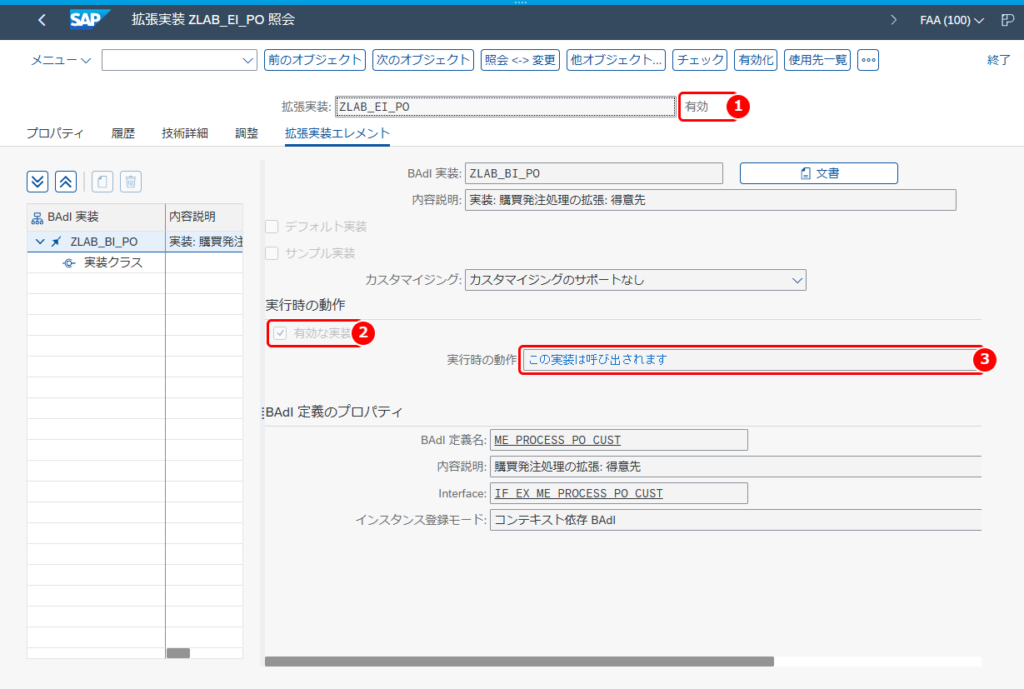Viewport: 1024px width, 689px height.
Task: Select the 実装クラス tree item
Action: coord(113,263)
